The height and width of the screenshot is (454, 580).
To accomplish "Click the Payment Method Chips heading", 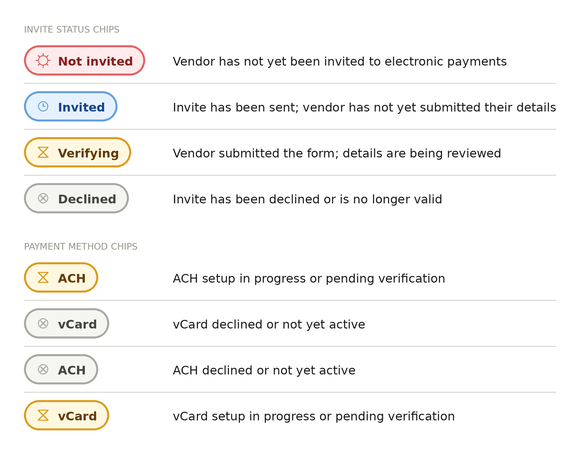I will point(81,246).
